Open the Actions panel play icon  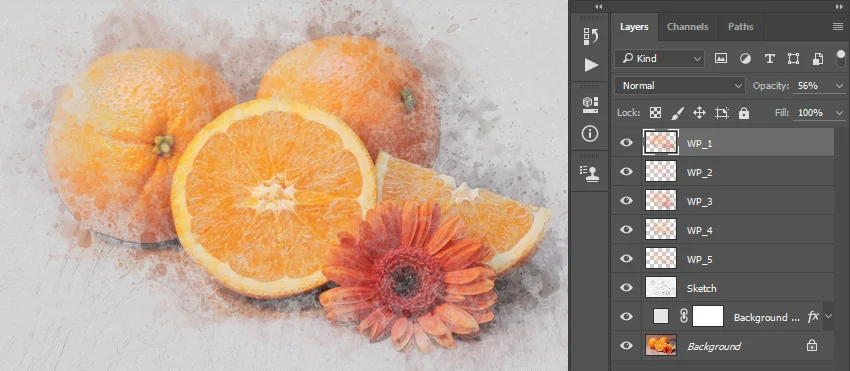591,65
